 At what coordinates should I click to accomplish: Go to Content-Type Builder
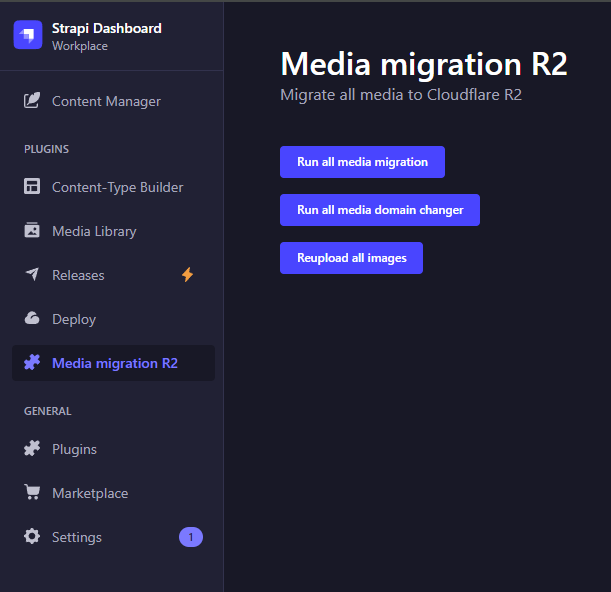[113, 187]
